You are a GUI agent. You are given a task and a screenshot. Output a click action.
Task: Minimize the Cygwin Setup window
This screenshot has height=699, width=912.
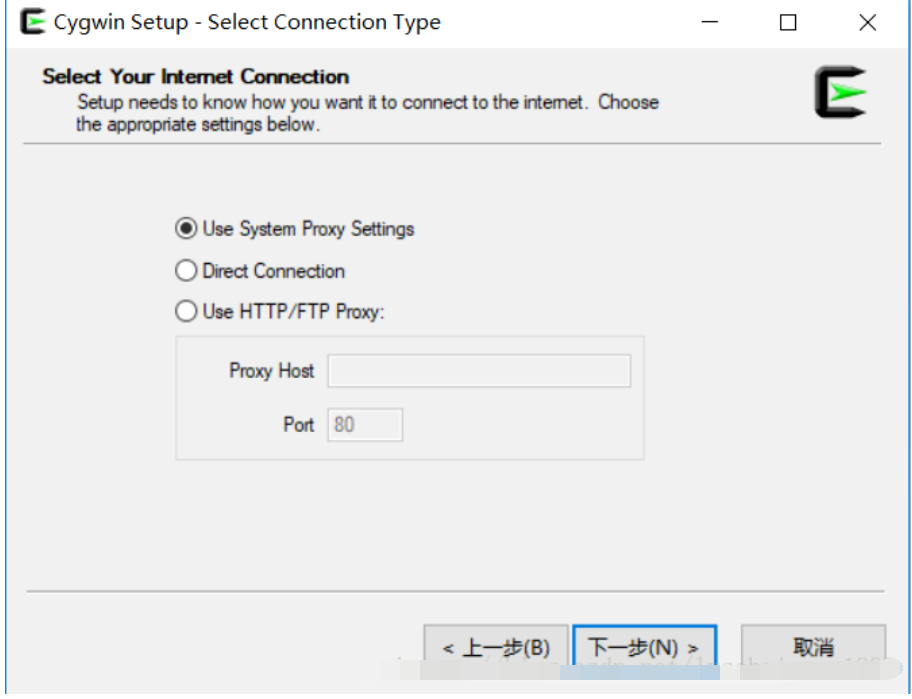(711, 22)
